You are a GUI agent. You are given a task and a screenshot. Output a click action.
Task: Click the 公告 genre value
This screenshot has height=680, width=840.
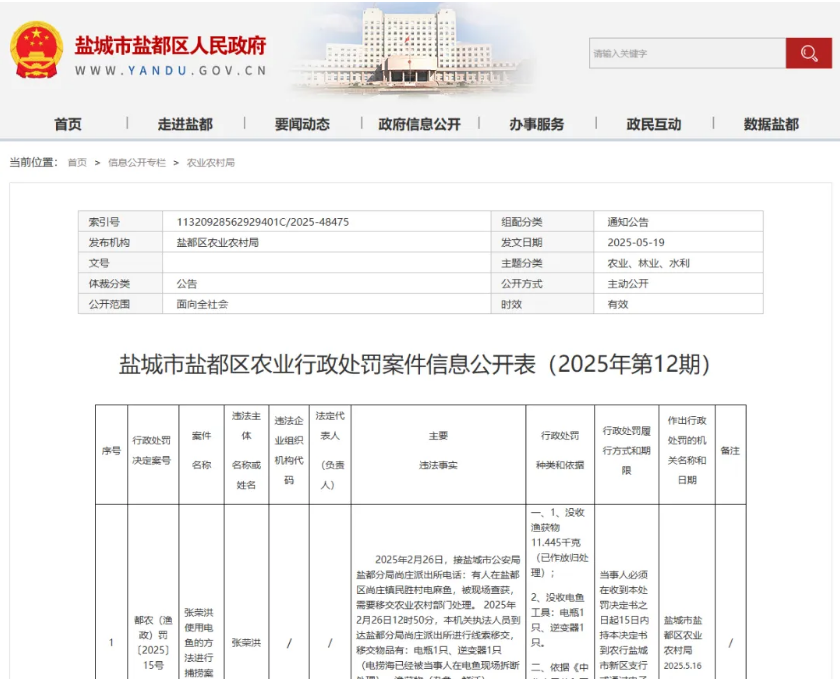pyautogui.click(x=187, y=283)
